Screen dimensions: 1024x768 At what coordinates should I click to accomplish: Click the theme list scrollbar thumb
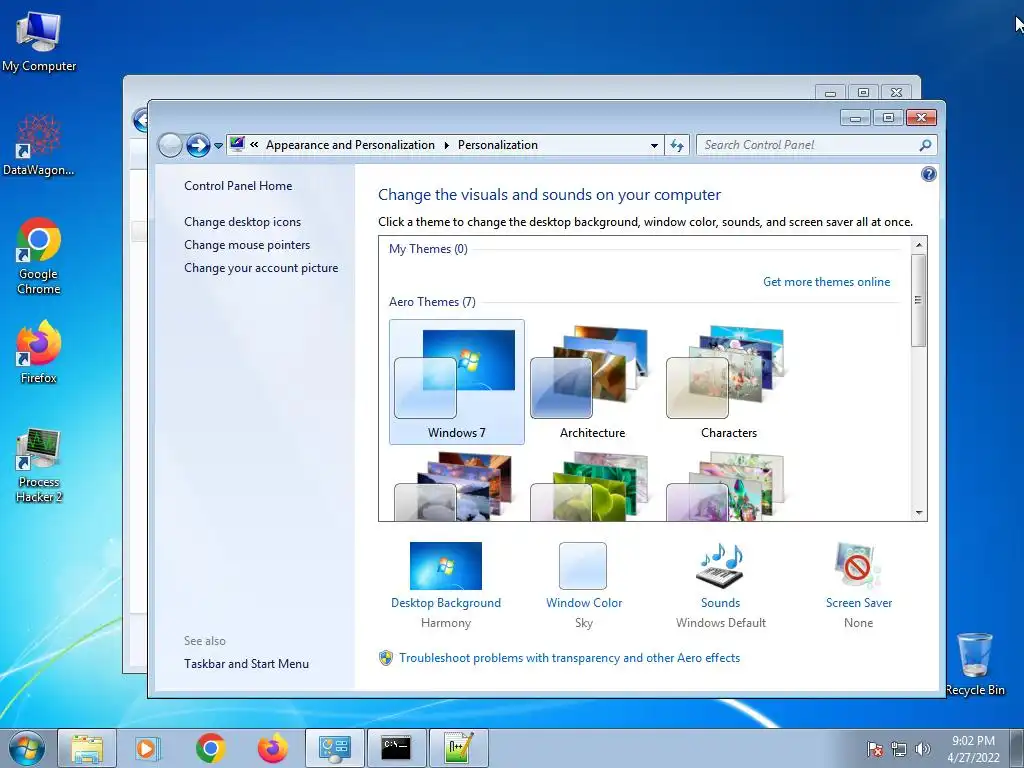point(919,300)
